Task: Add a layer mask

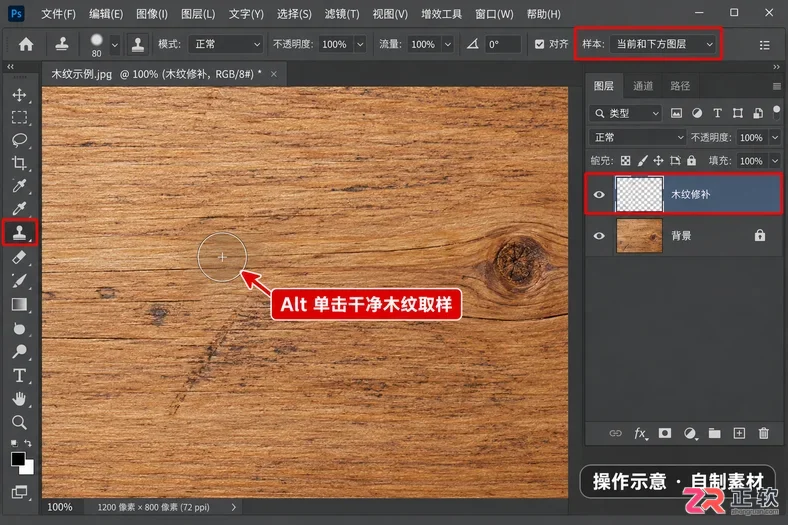Action: point(664,433)
